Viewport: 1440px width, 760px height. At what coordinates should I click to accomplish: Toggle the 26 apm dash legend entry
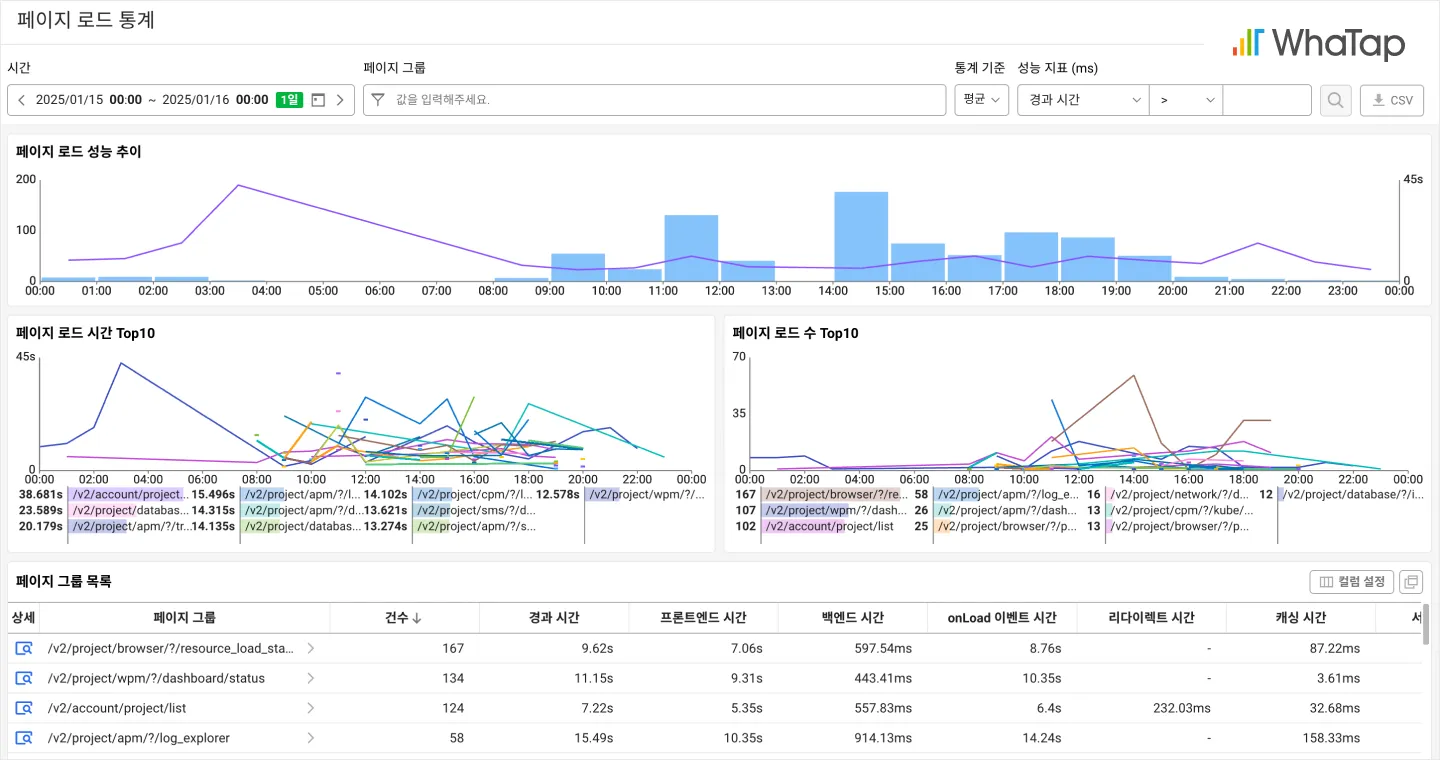(996, 510)
